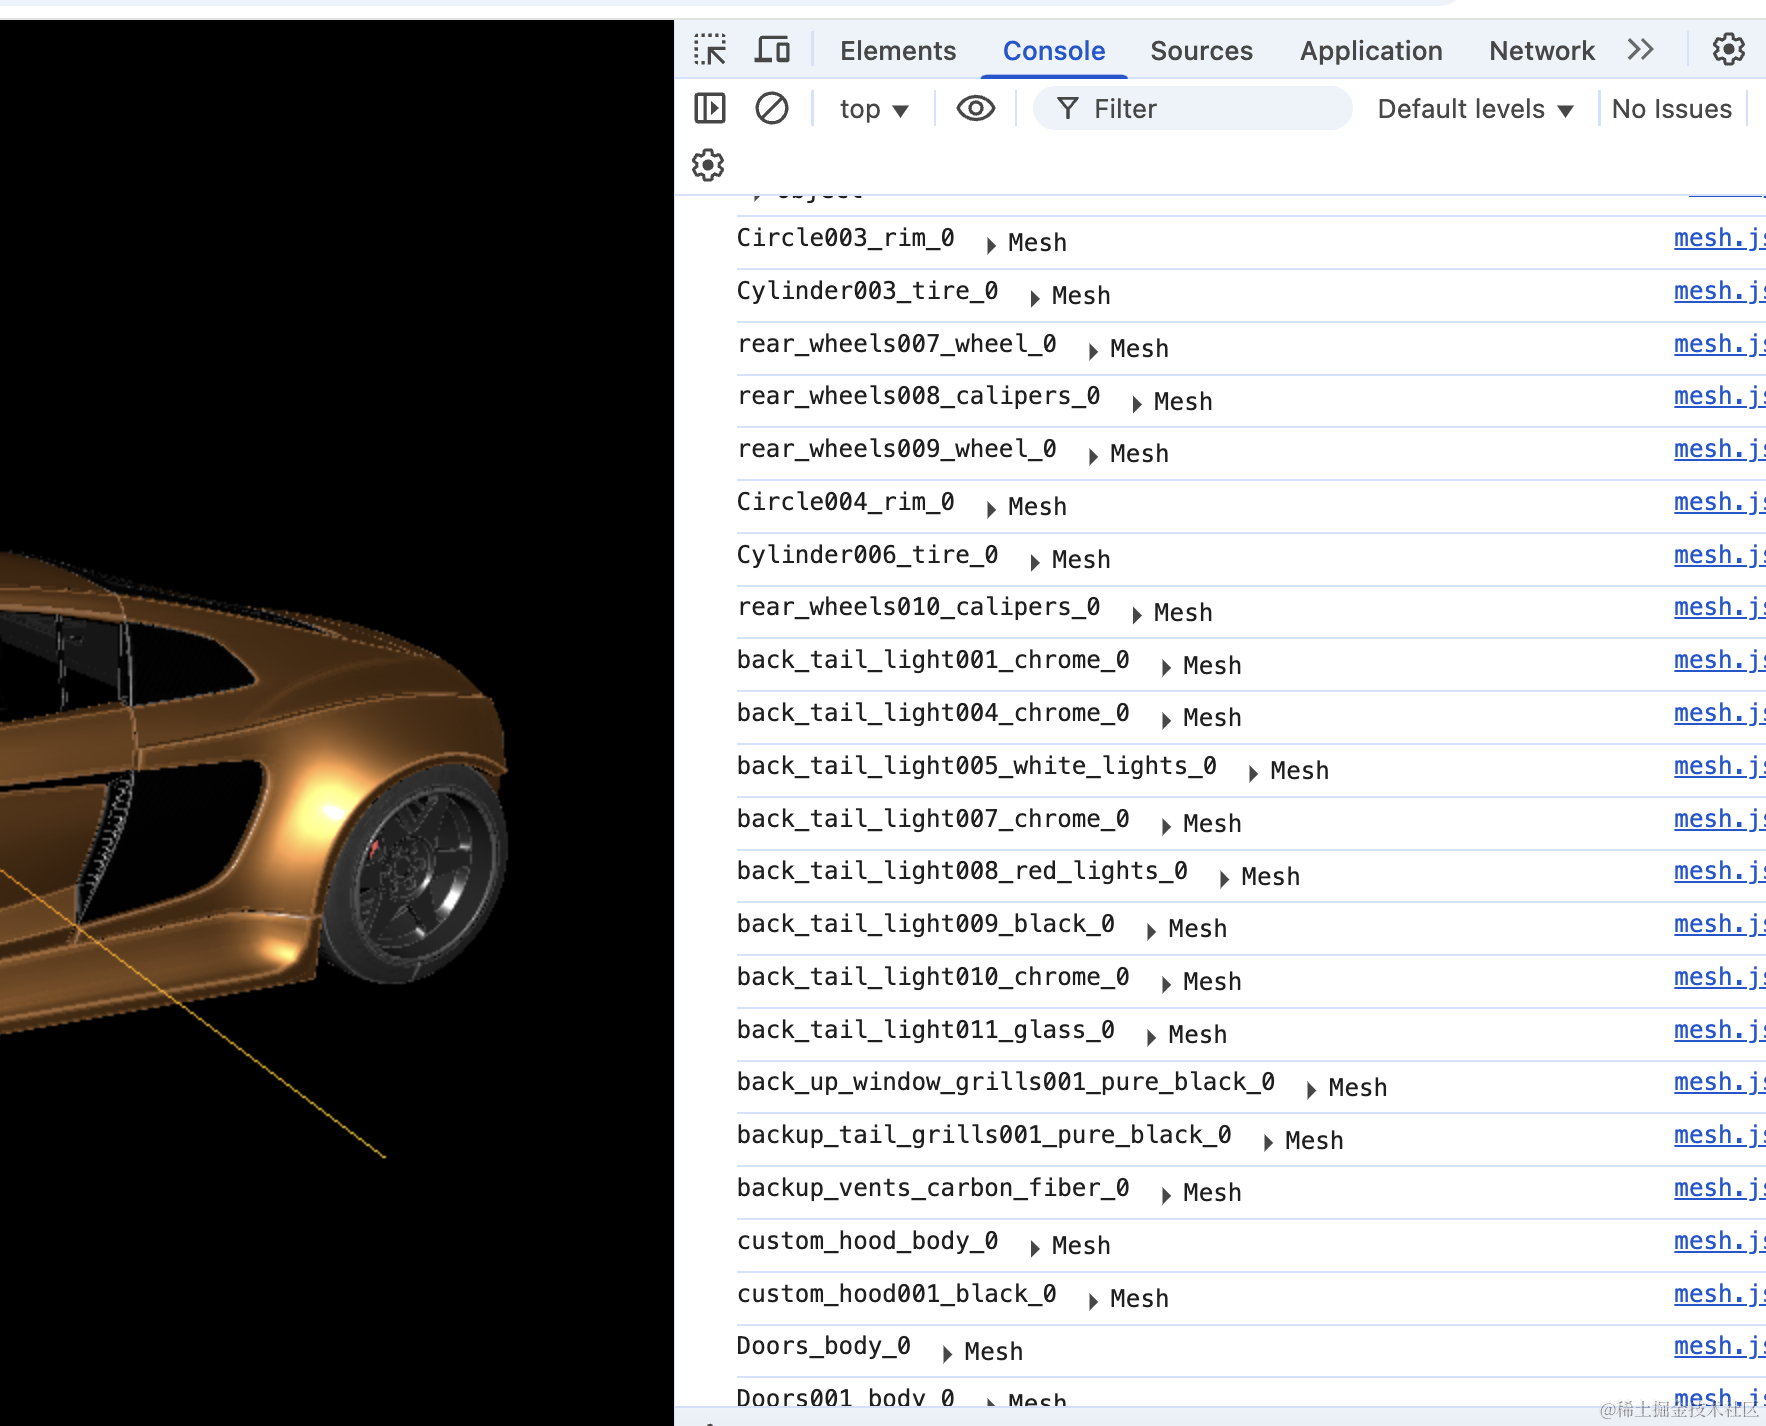Open the top context dropdown
This screenshot has height=1426, width=1766.
[x=874, y=109]
